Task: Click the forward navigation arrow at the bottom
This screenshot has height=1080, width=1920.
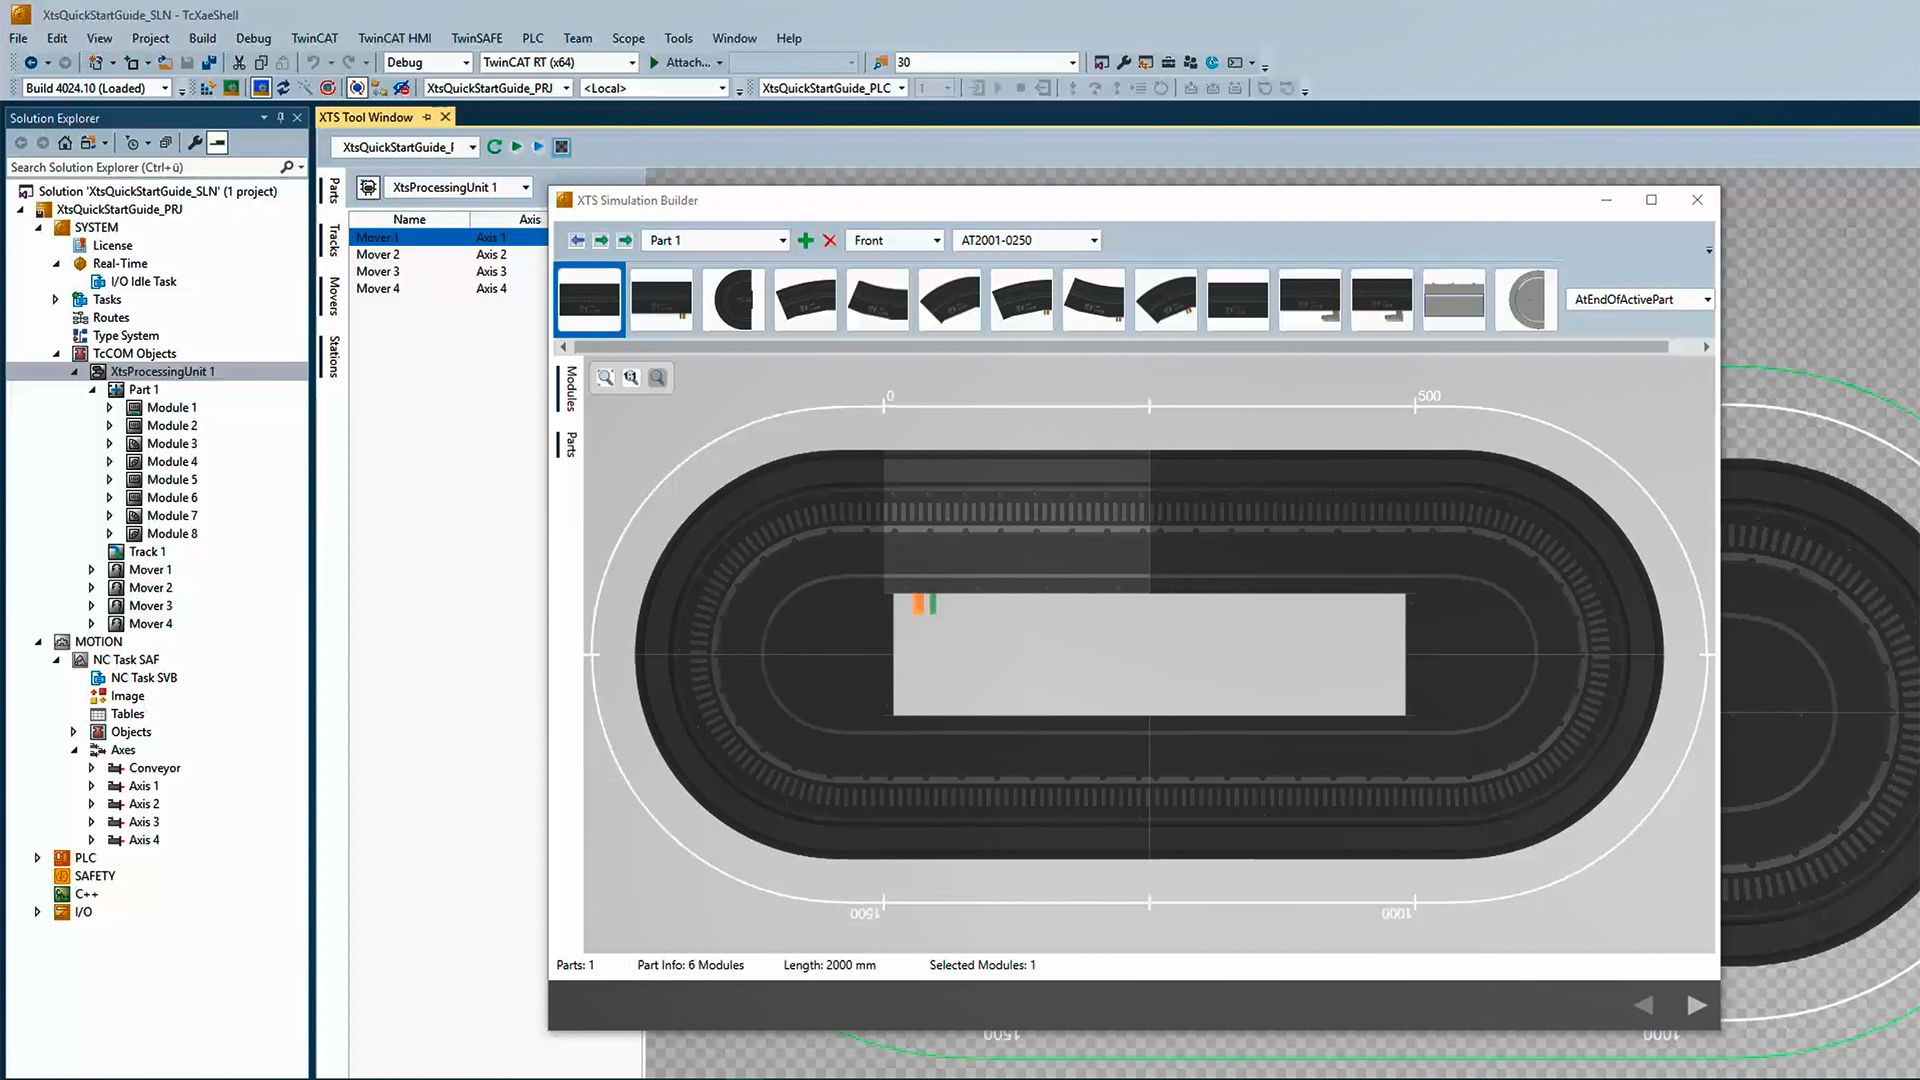Action: 1697,1005
